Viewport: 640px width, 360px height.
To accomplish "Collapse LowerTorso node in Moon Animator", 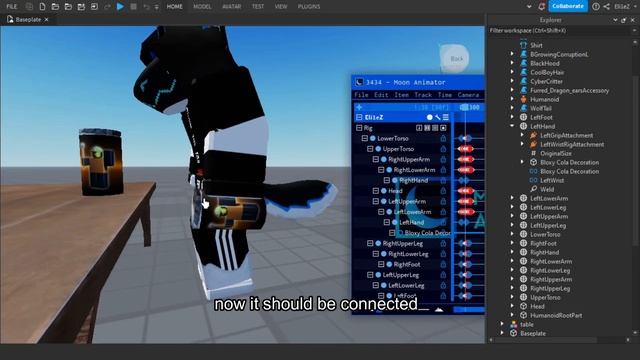I will 365,138.
